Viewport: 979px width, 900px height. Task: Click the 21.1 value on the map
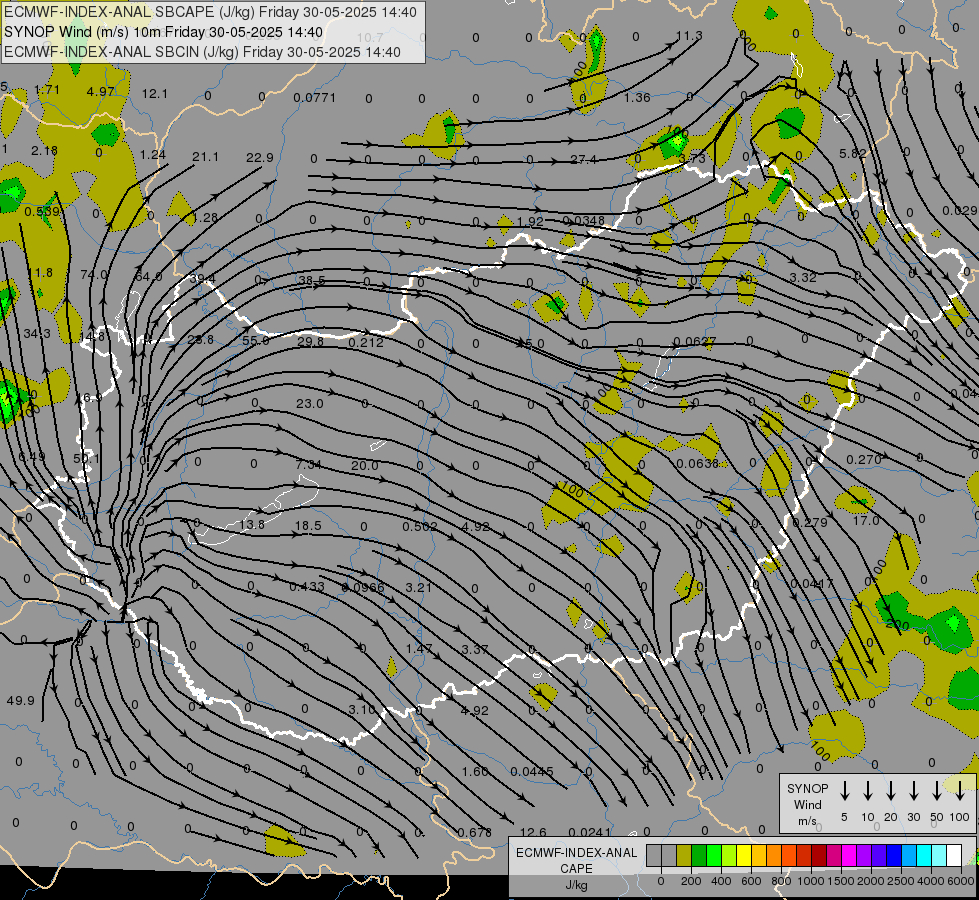205,156
